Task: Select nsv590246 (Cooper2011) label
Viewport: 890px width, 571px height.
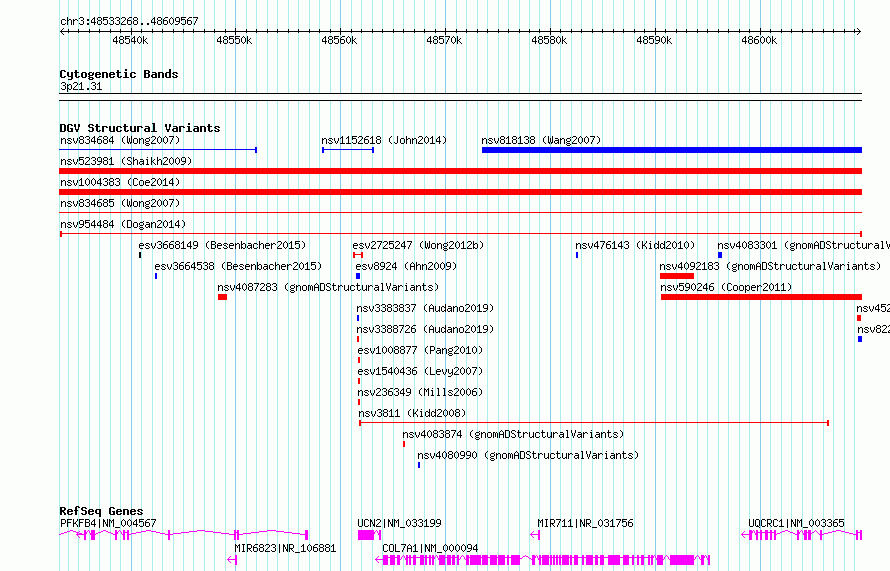Action: [726, 287]
